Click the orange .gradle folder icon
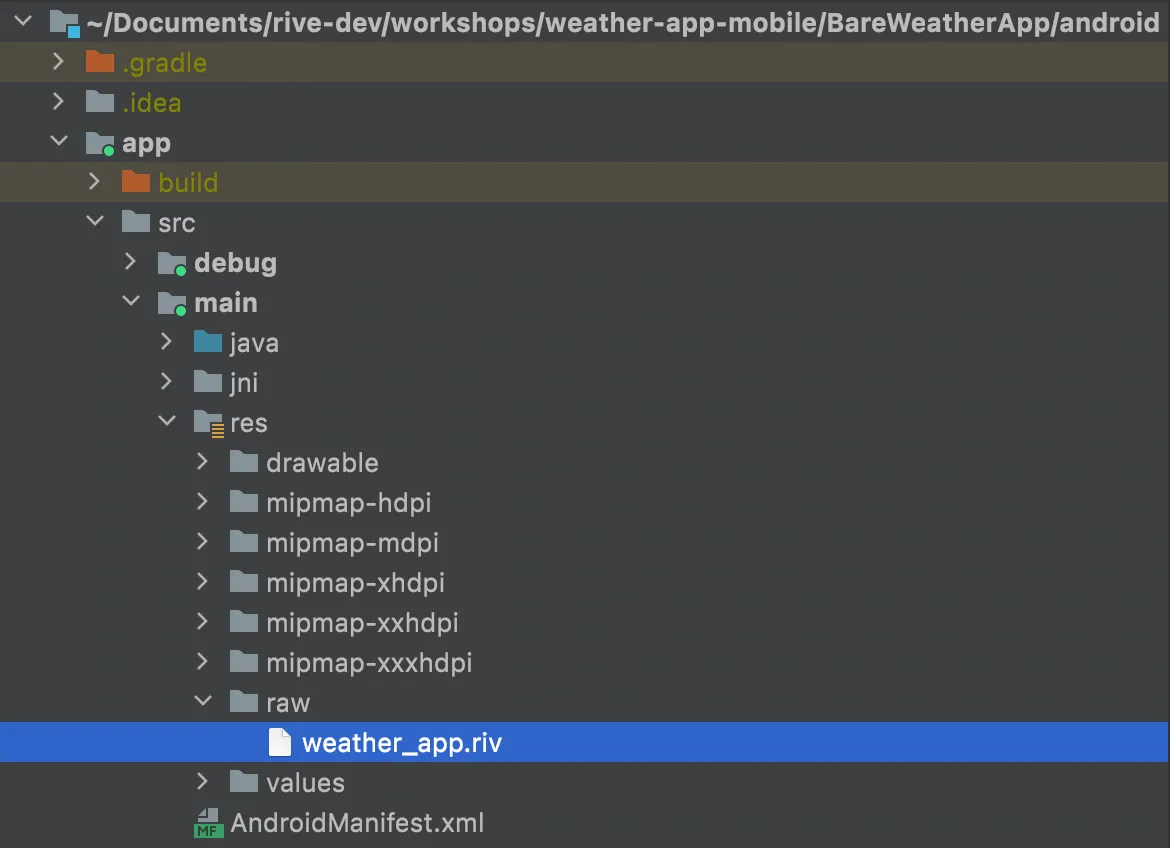Image resolution: width=1170 pixels, height=848 pixels. (99, 62)
